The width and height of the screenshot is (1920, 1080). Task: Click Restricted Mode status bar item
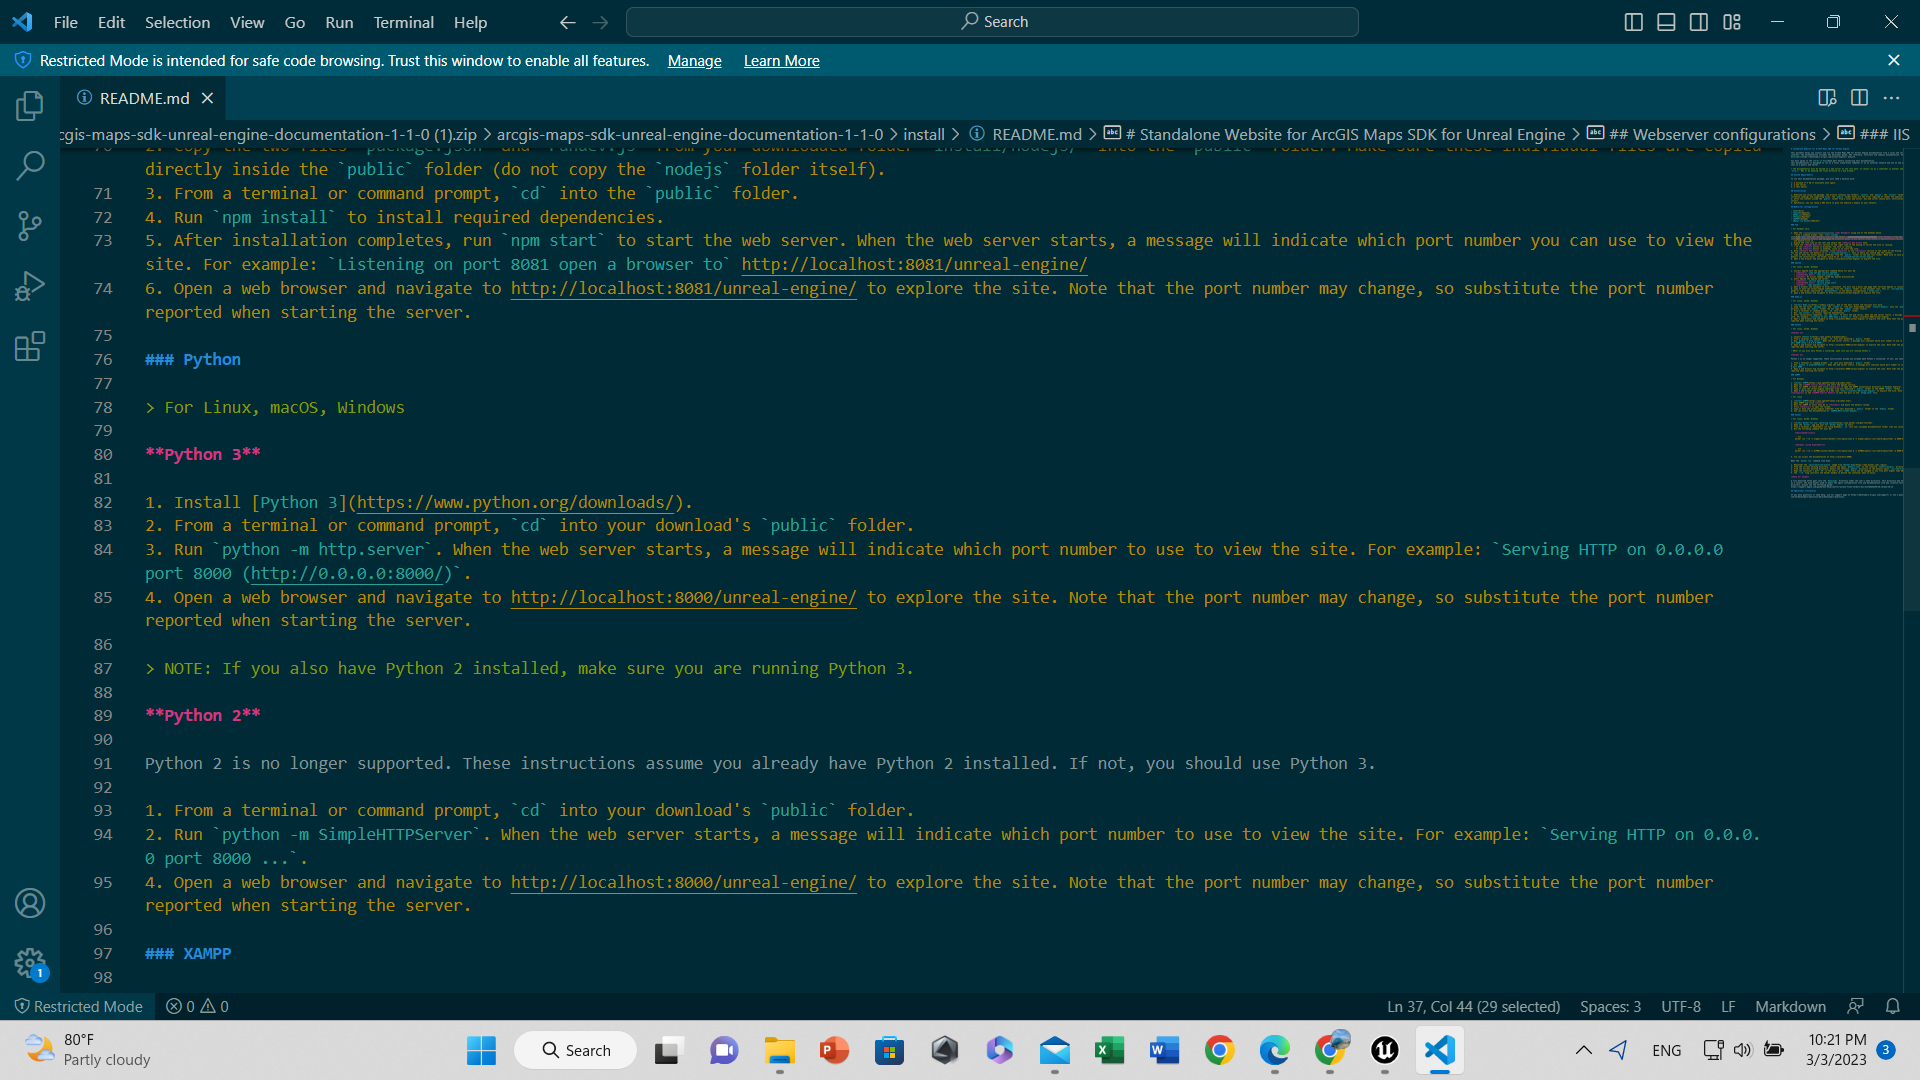click(78, 1006)
